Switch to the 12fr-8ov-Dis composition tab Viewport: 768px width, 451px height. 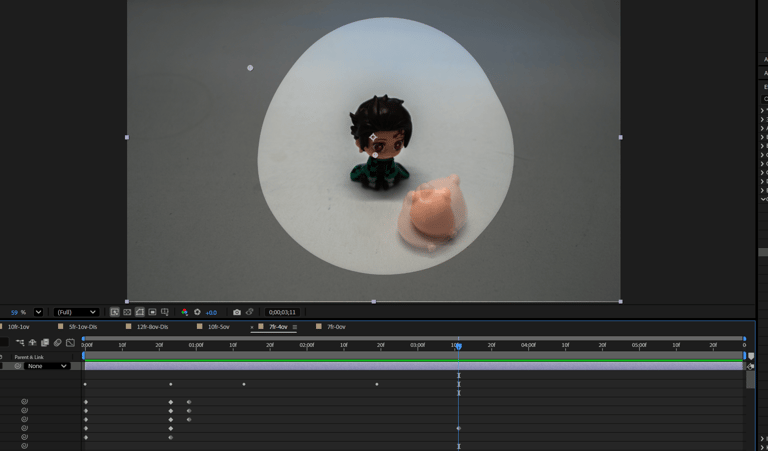point(152,327)
